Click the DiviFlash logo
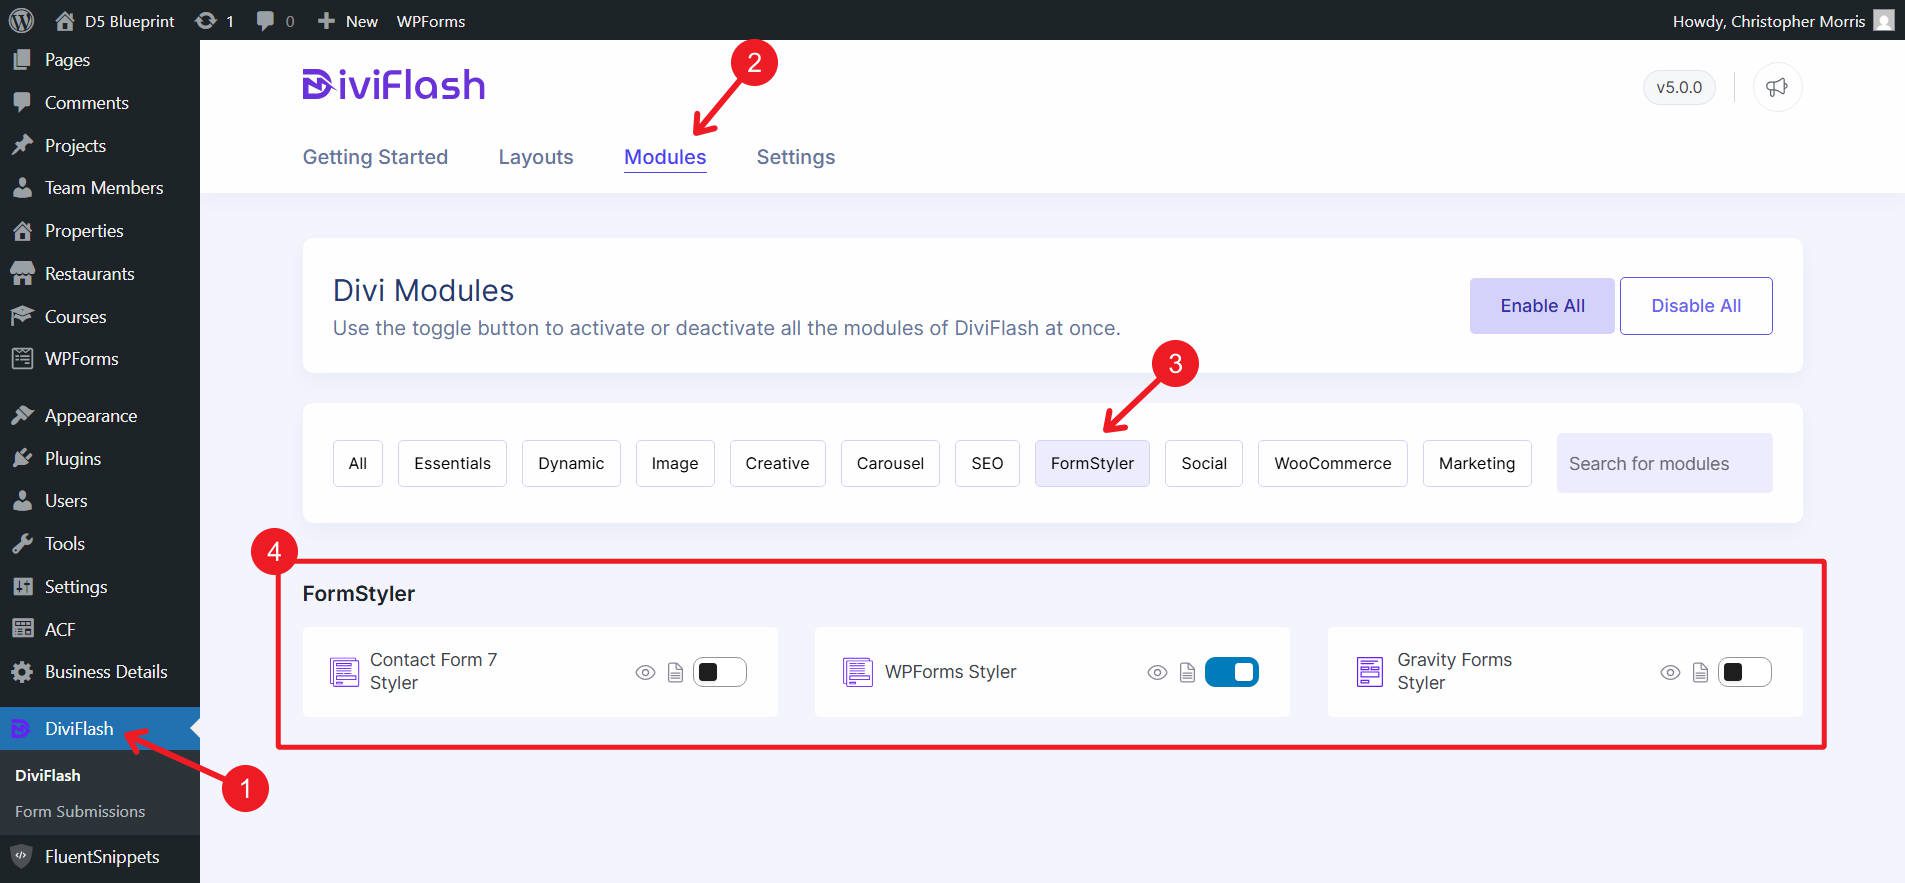The height and width of the screenshot is (883, 1905). 393,85
